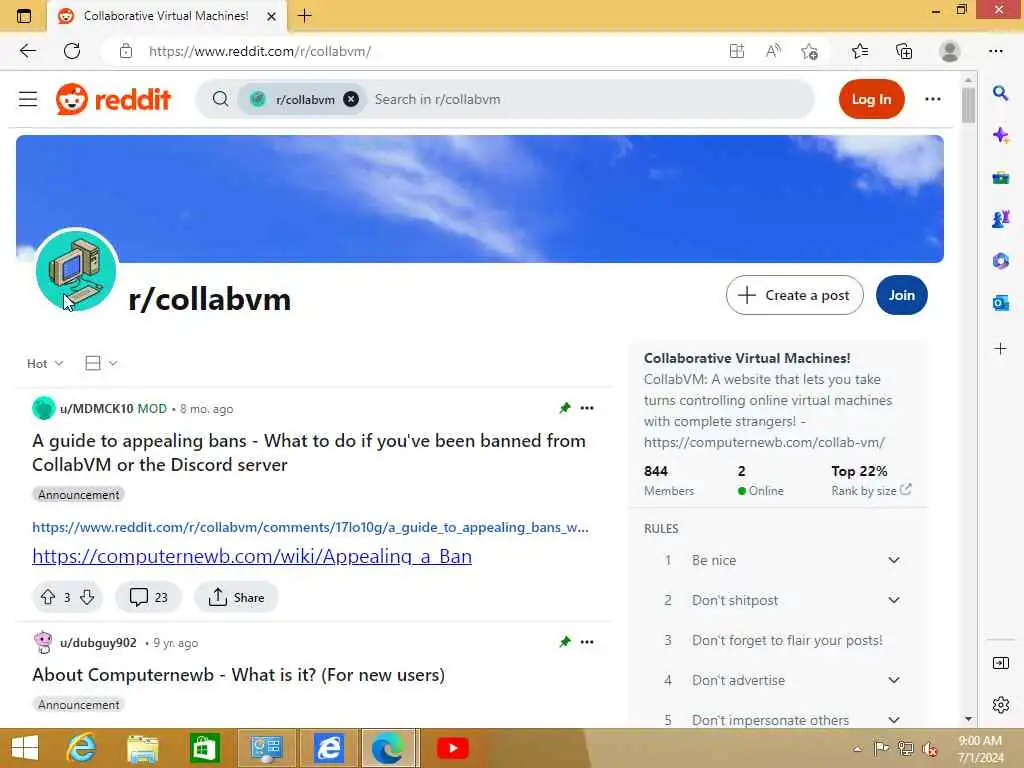Image resolution: width=1024 pixels, height=768 pixels.
Task: Open Reddit hamburger navigation menu
Action: point(28,99)
